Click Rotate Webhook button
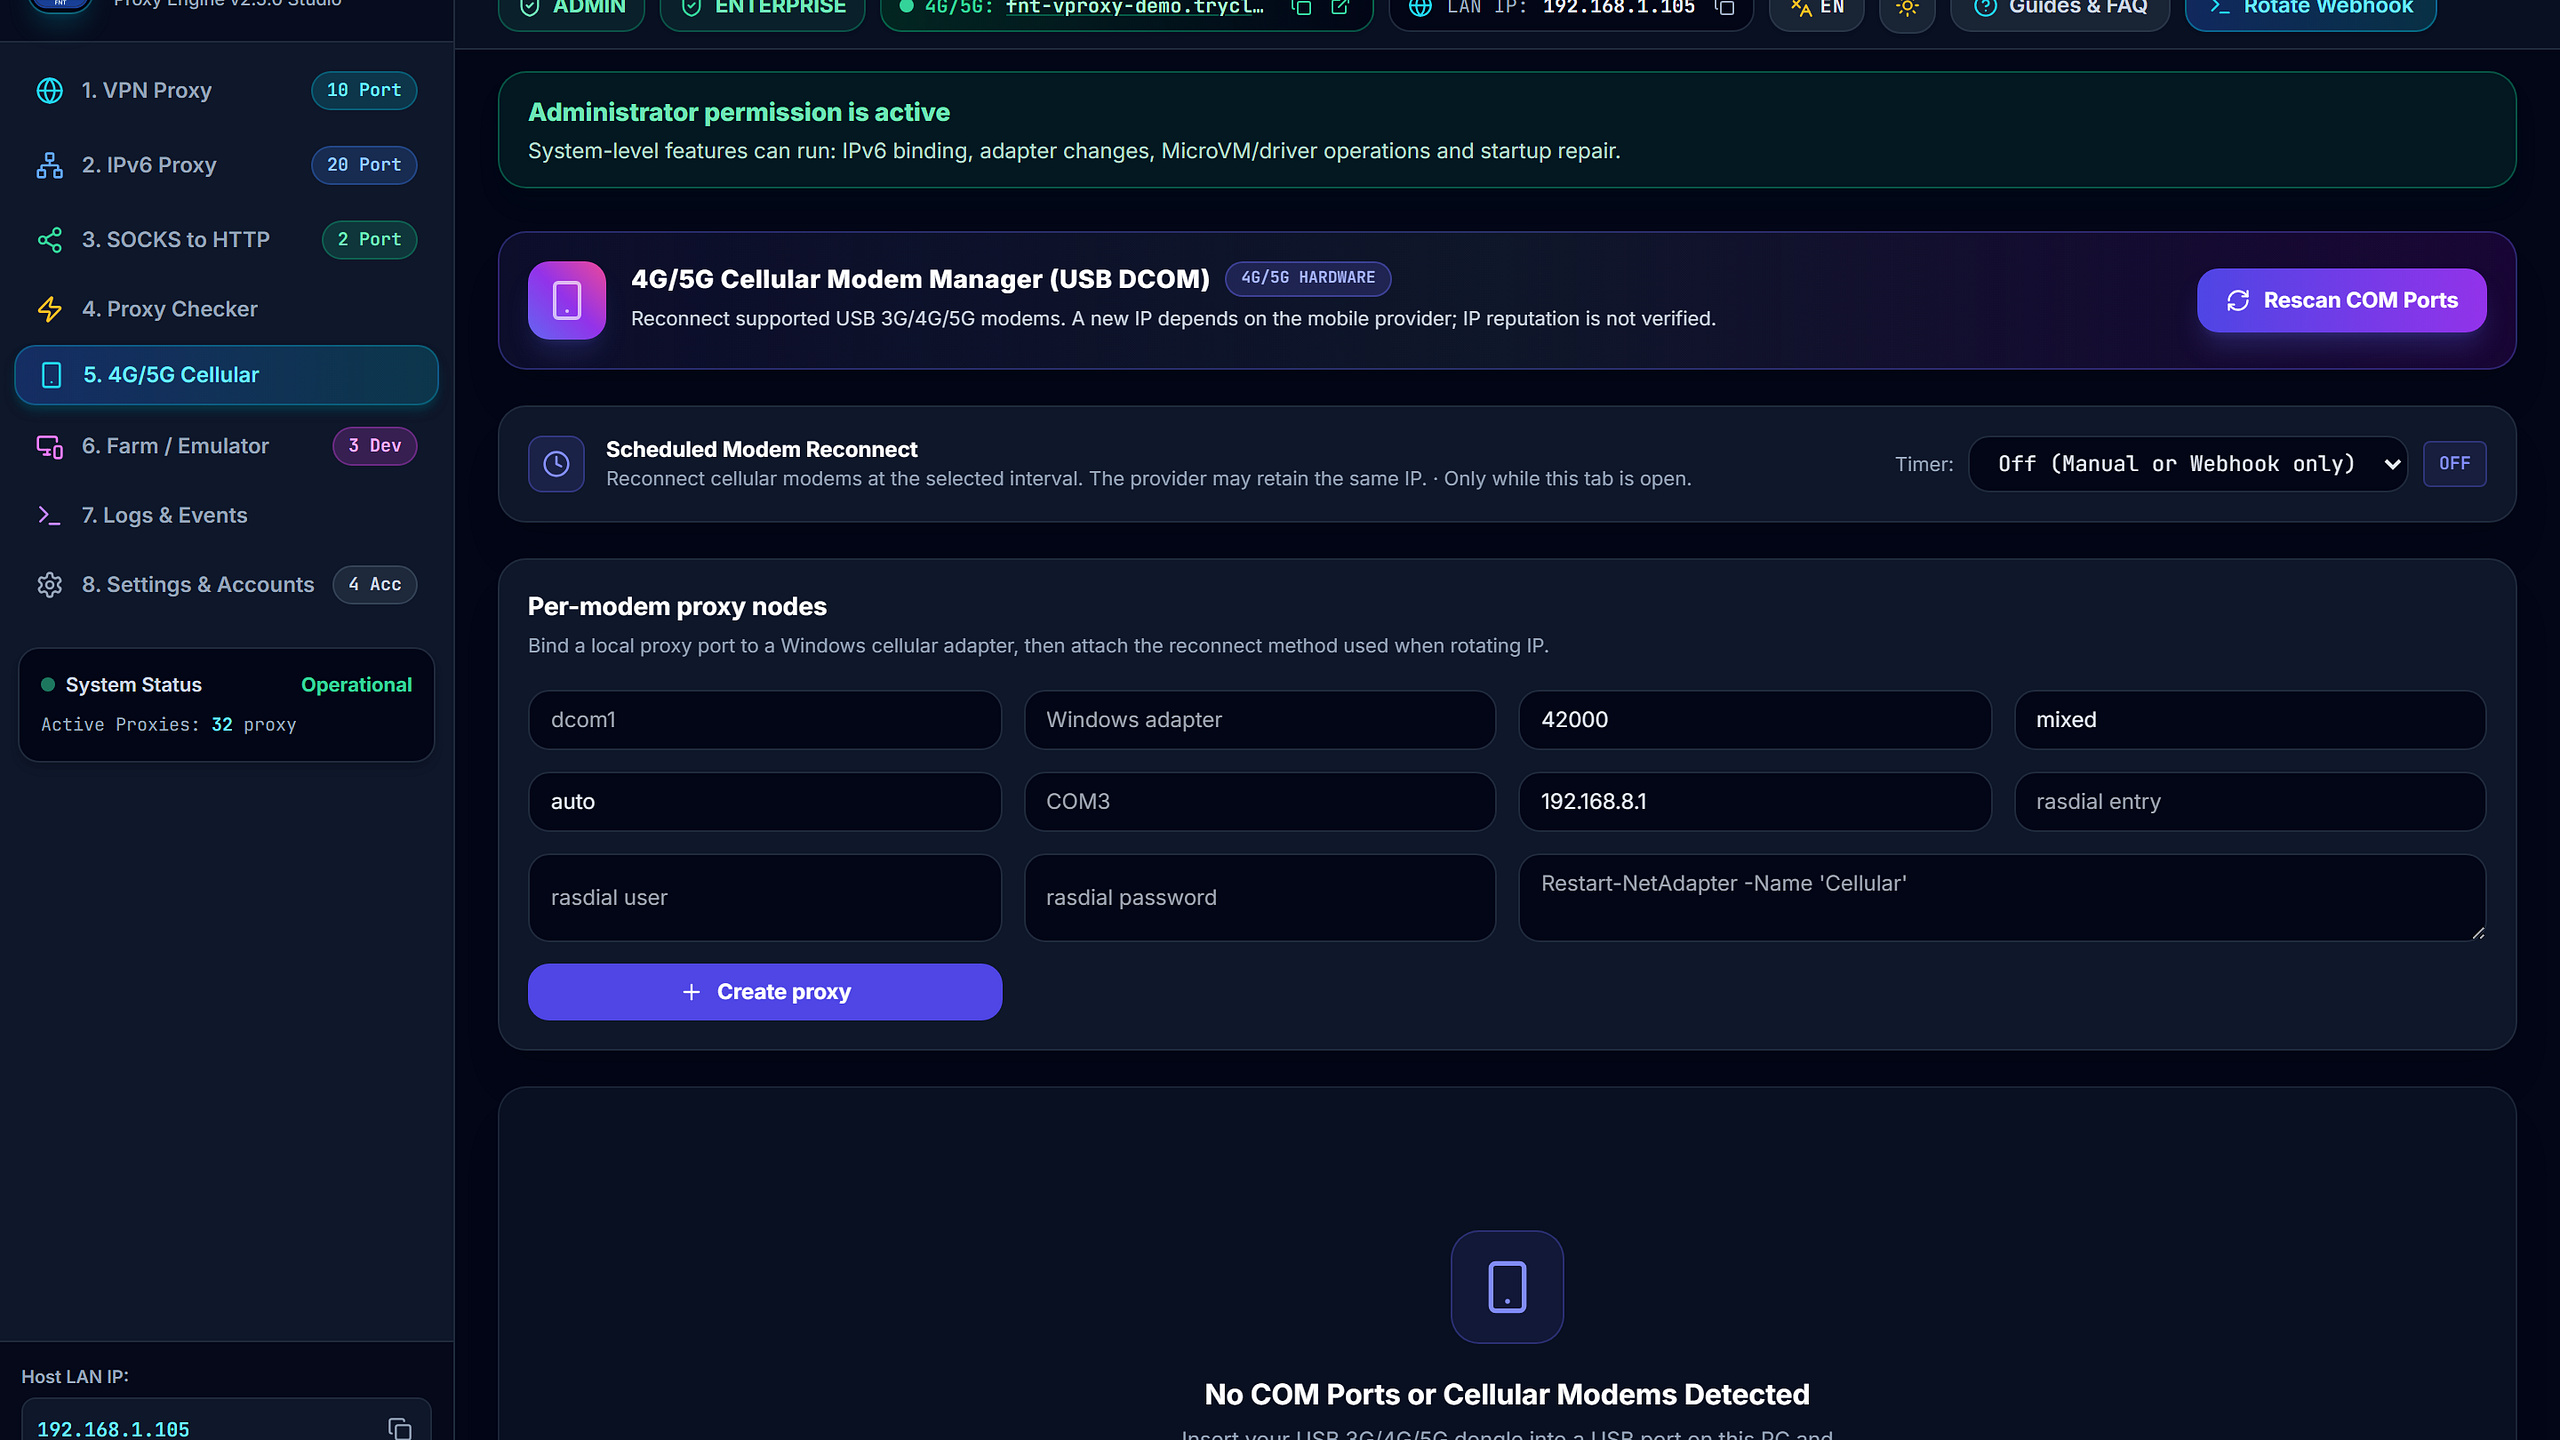The width and height of the screenshot is (2560, 1440). (x=2310, y=8)
